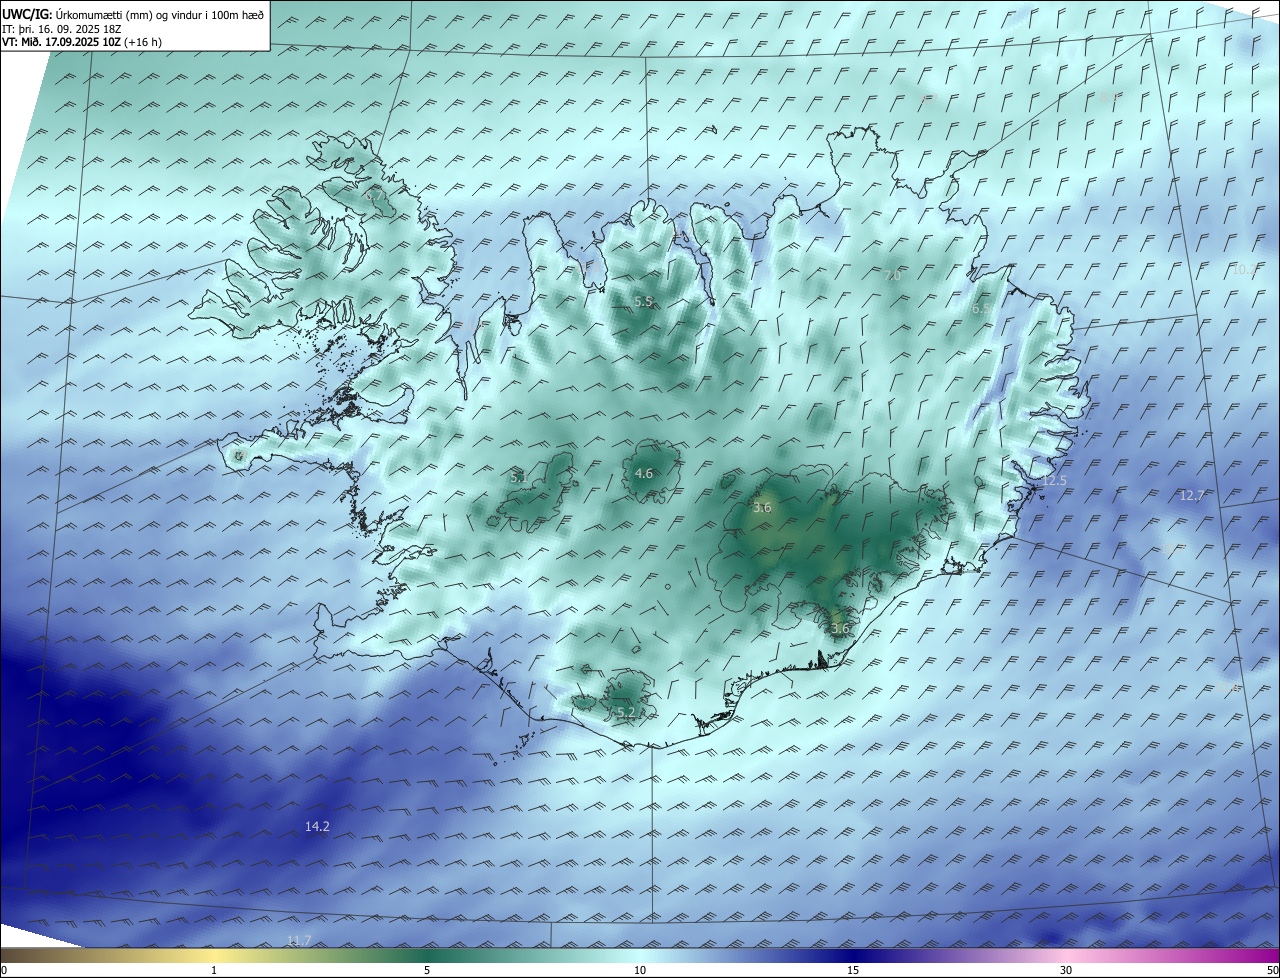Viewport: 1280px width, 978px height.
Task: Click the yellow segment of the colour bar
Action: pos(214,955)
